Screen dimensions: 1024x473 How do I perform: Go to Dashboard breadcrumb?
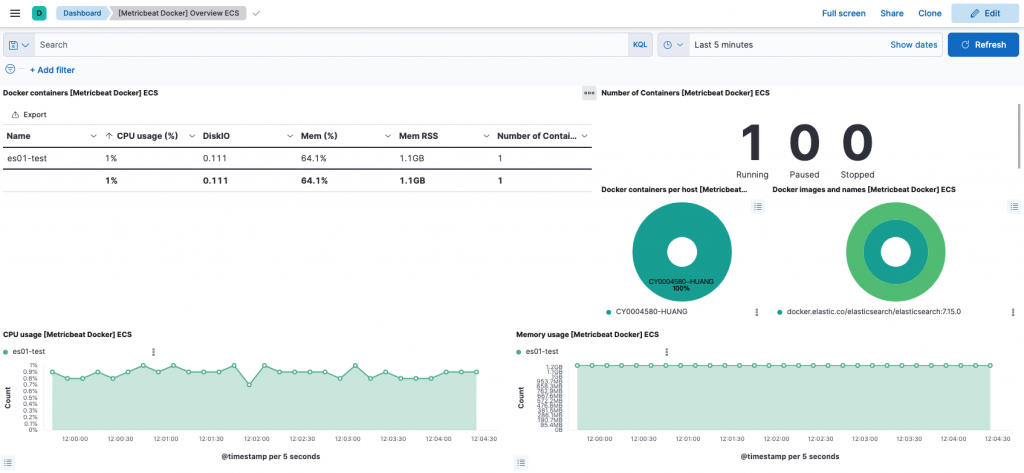point(82,13)
